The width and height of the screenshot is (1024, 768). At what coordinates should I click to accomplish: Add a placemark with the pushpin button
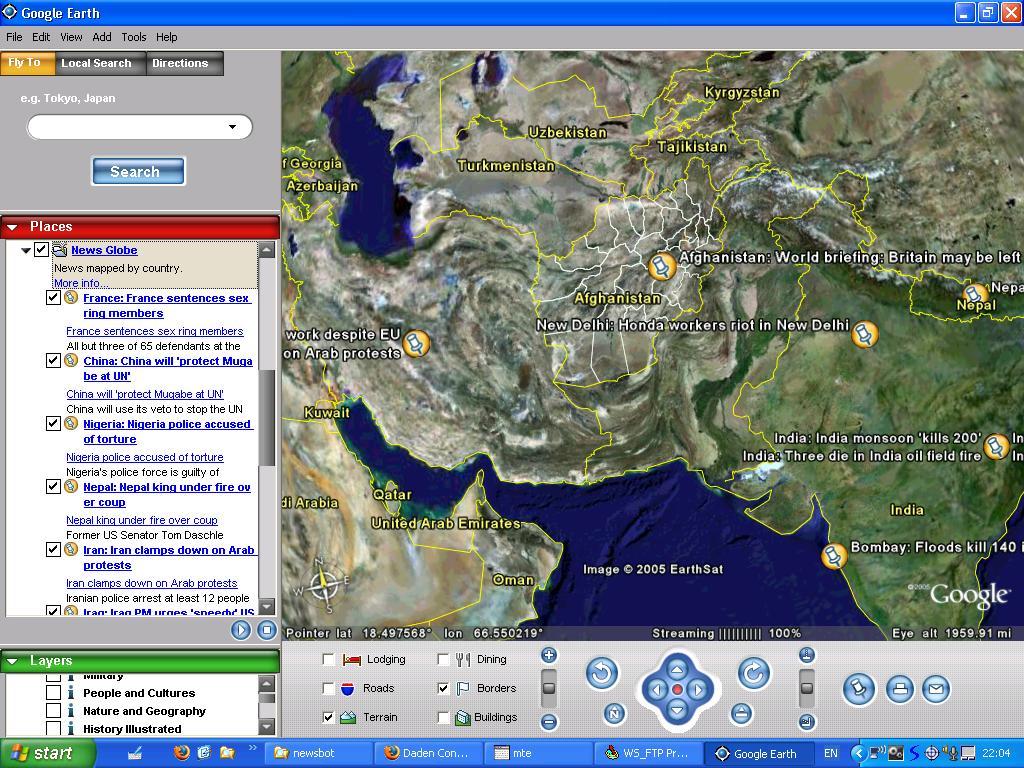[x=859, y=689]
